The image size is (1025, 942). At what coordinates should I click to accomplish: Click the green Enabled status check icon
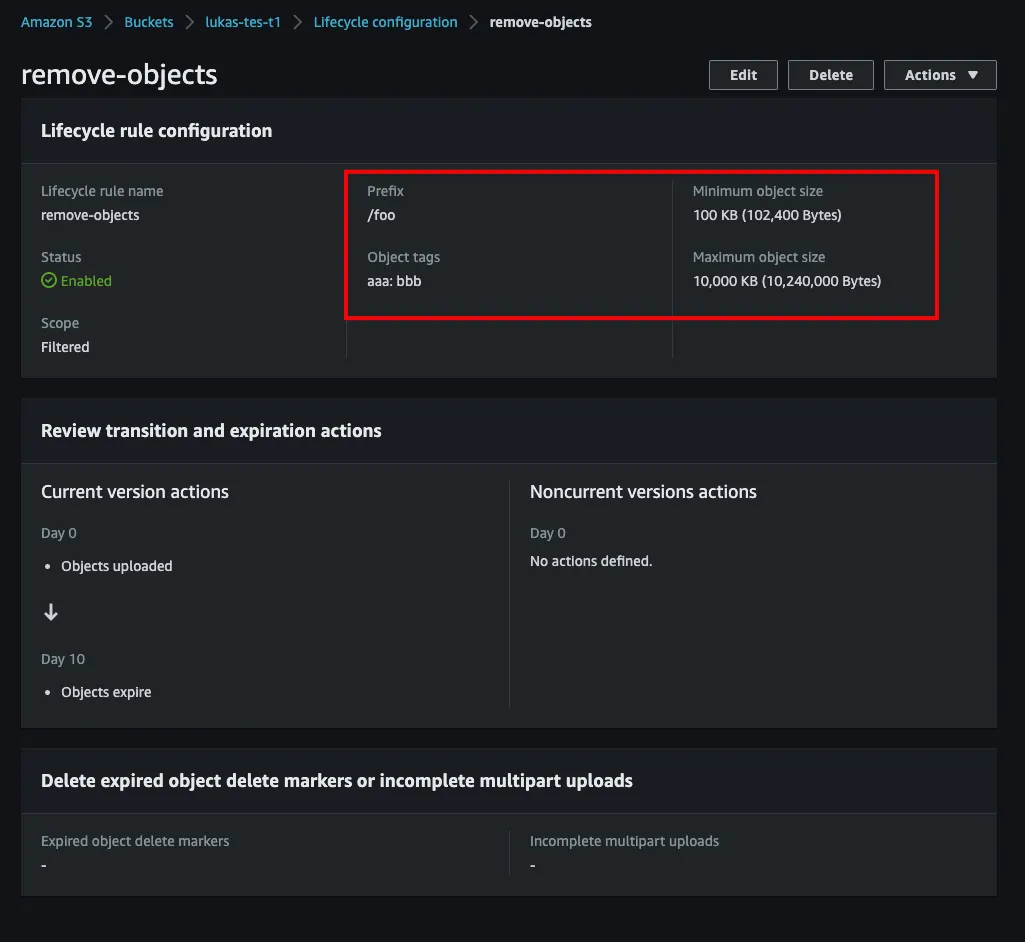48,281
